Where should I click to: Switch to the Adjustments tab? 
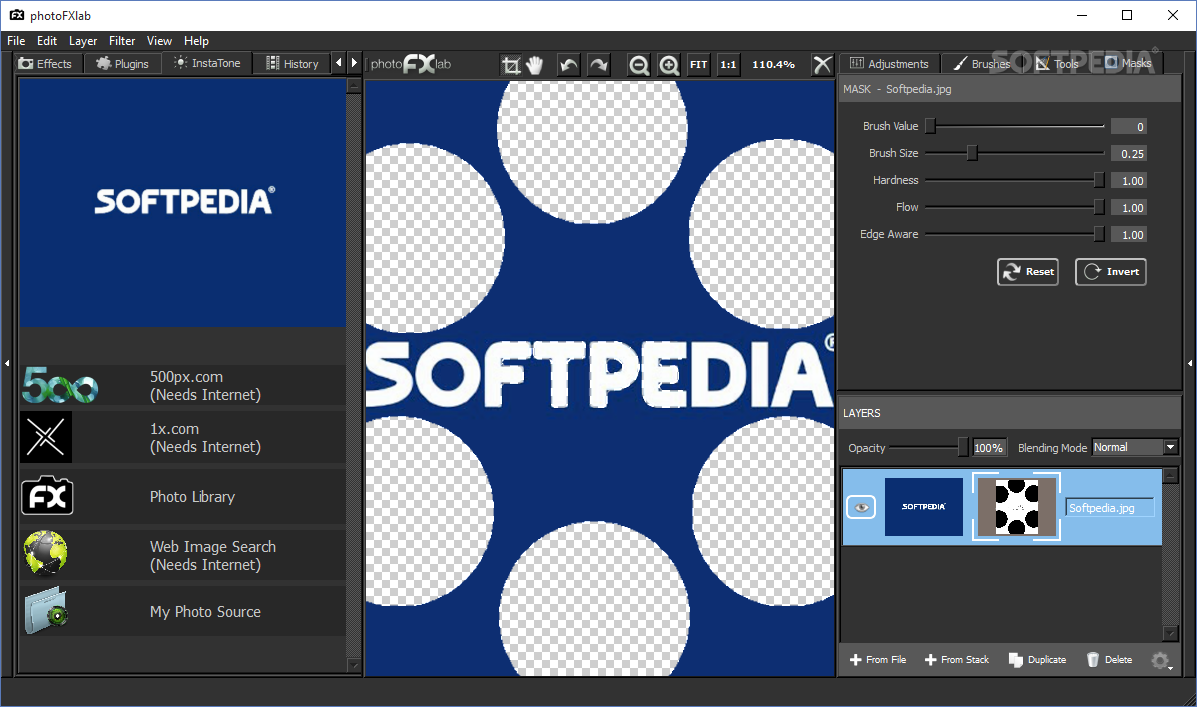tap(889, 63)
